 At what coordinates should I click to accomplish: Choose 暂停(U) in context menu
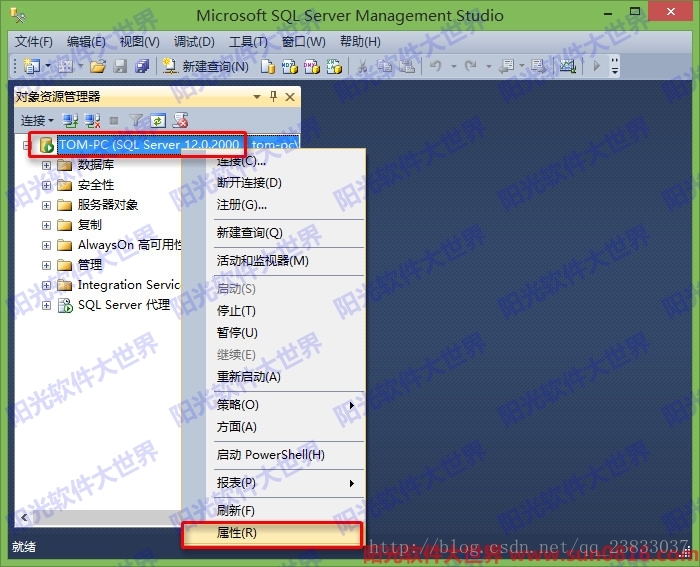(x=275, y=333)
